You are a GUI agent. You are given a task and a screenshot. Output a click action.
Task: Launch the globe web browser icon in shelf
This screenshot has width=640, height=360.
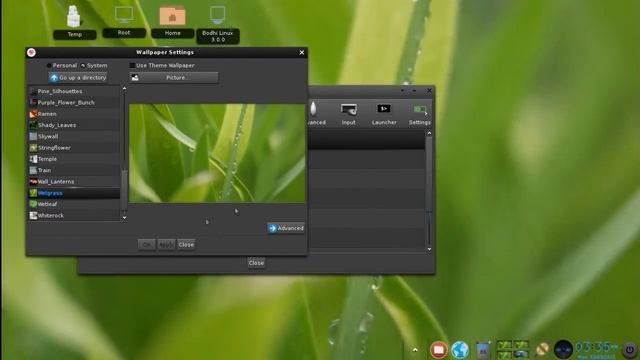[460, 350]
